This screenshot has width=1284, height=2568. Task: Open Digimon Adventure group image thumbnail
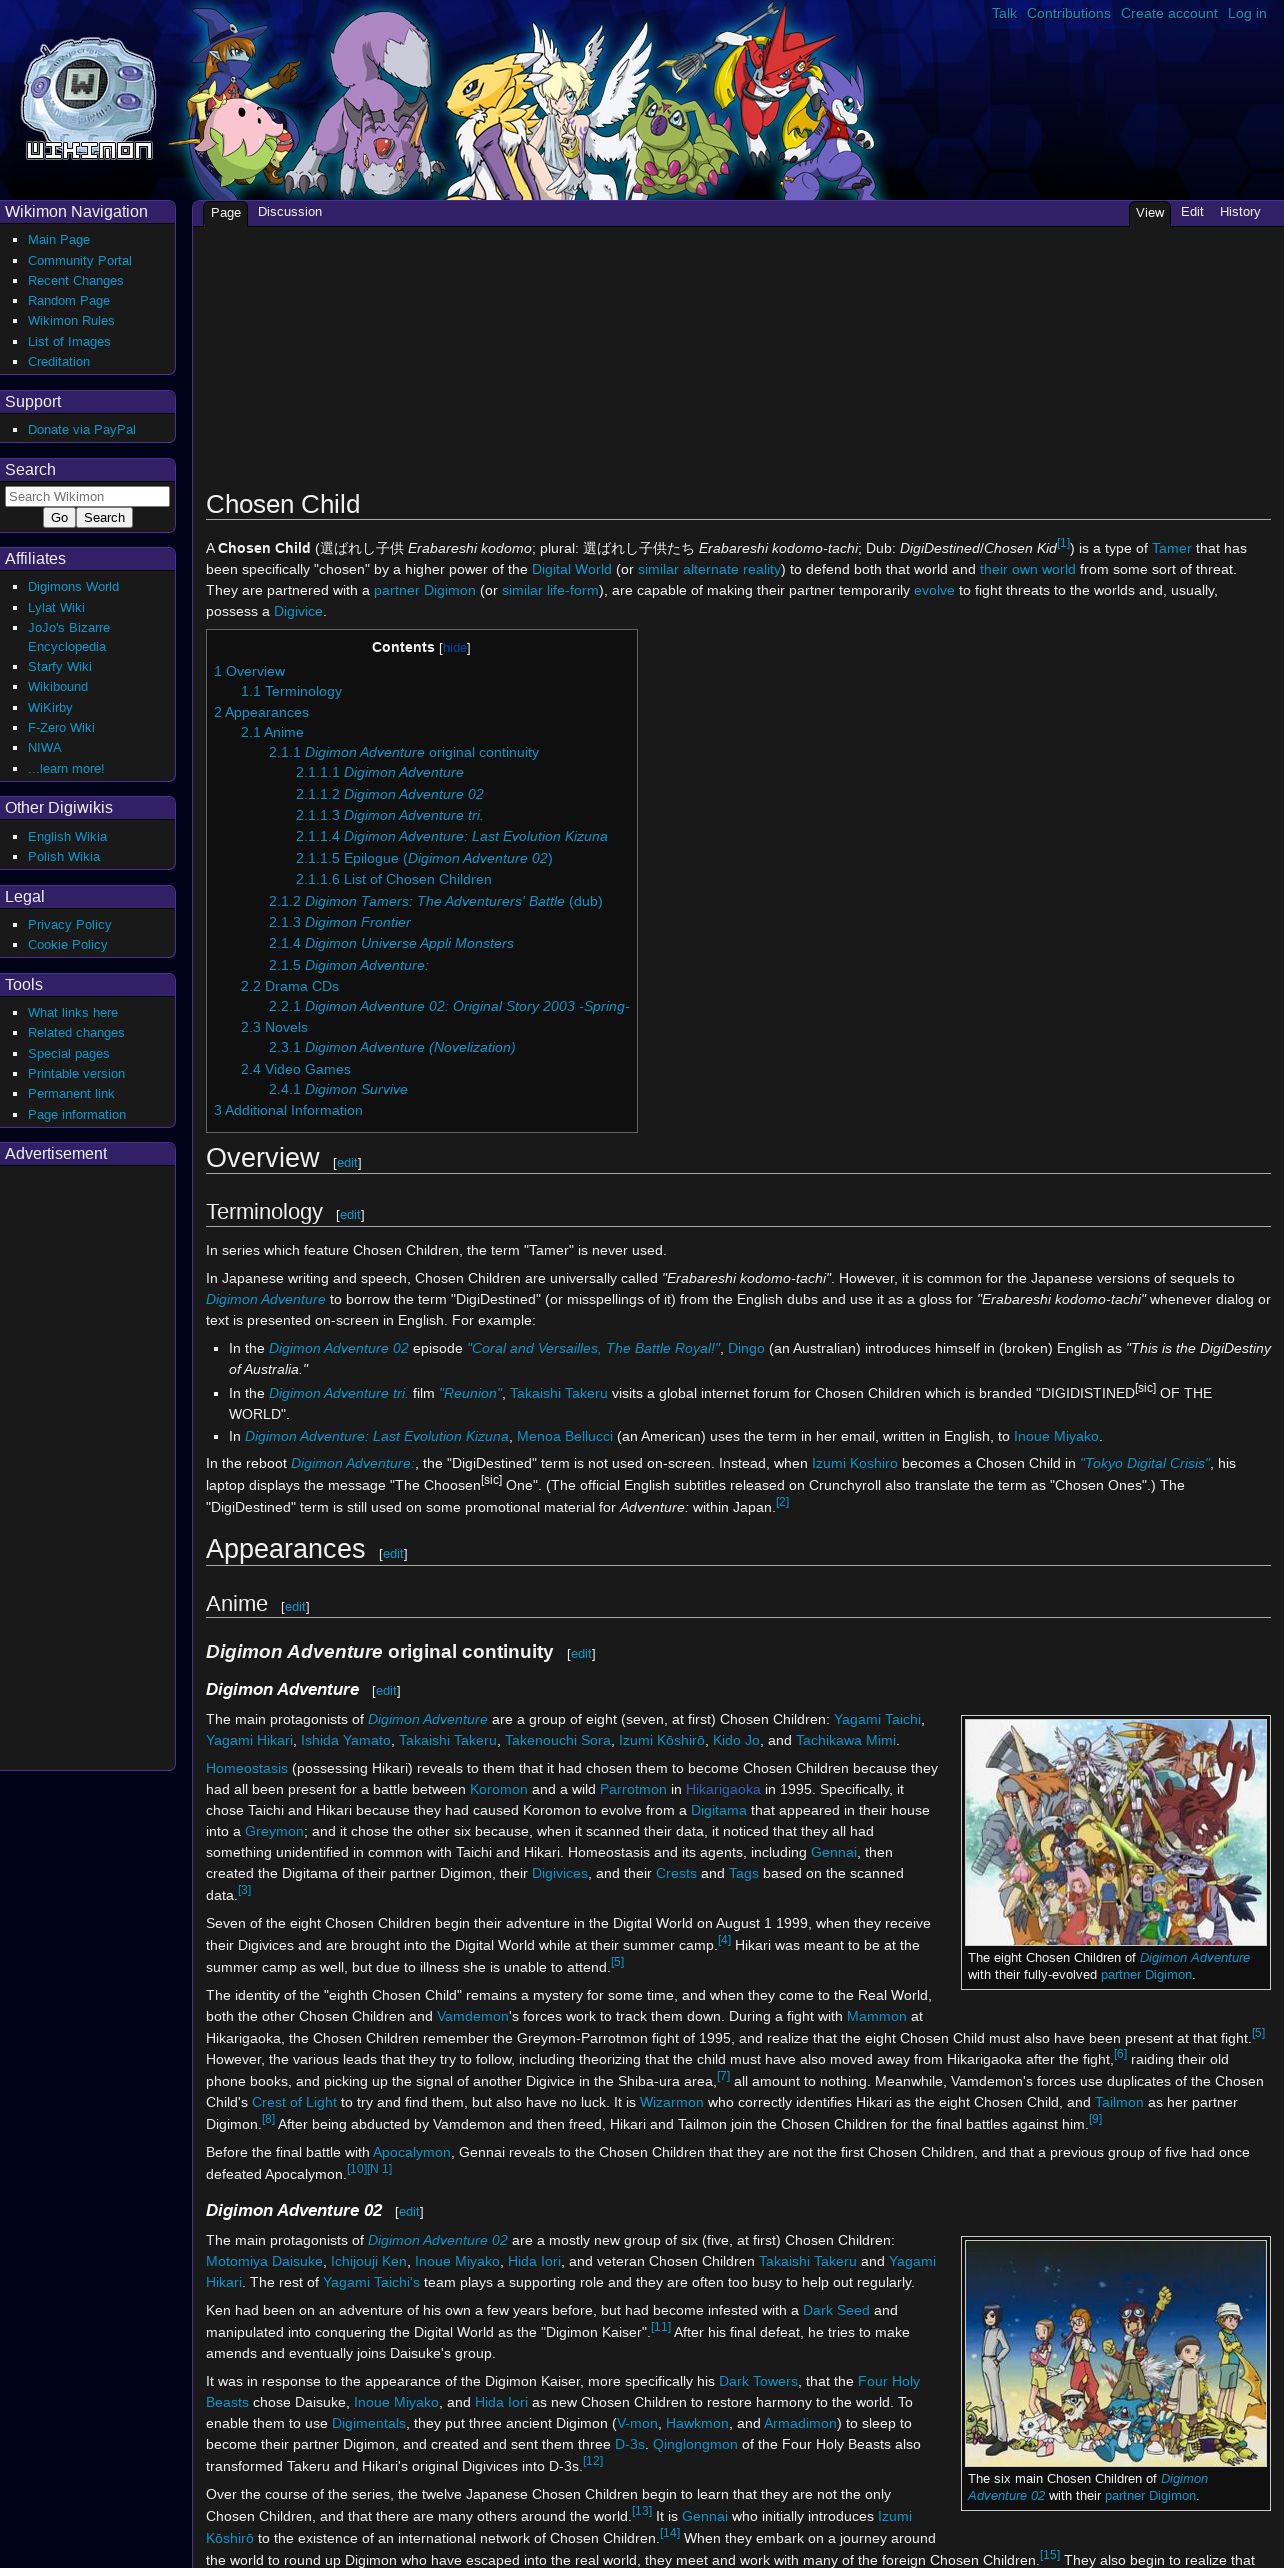pos(1116,1832)
